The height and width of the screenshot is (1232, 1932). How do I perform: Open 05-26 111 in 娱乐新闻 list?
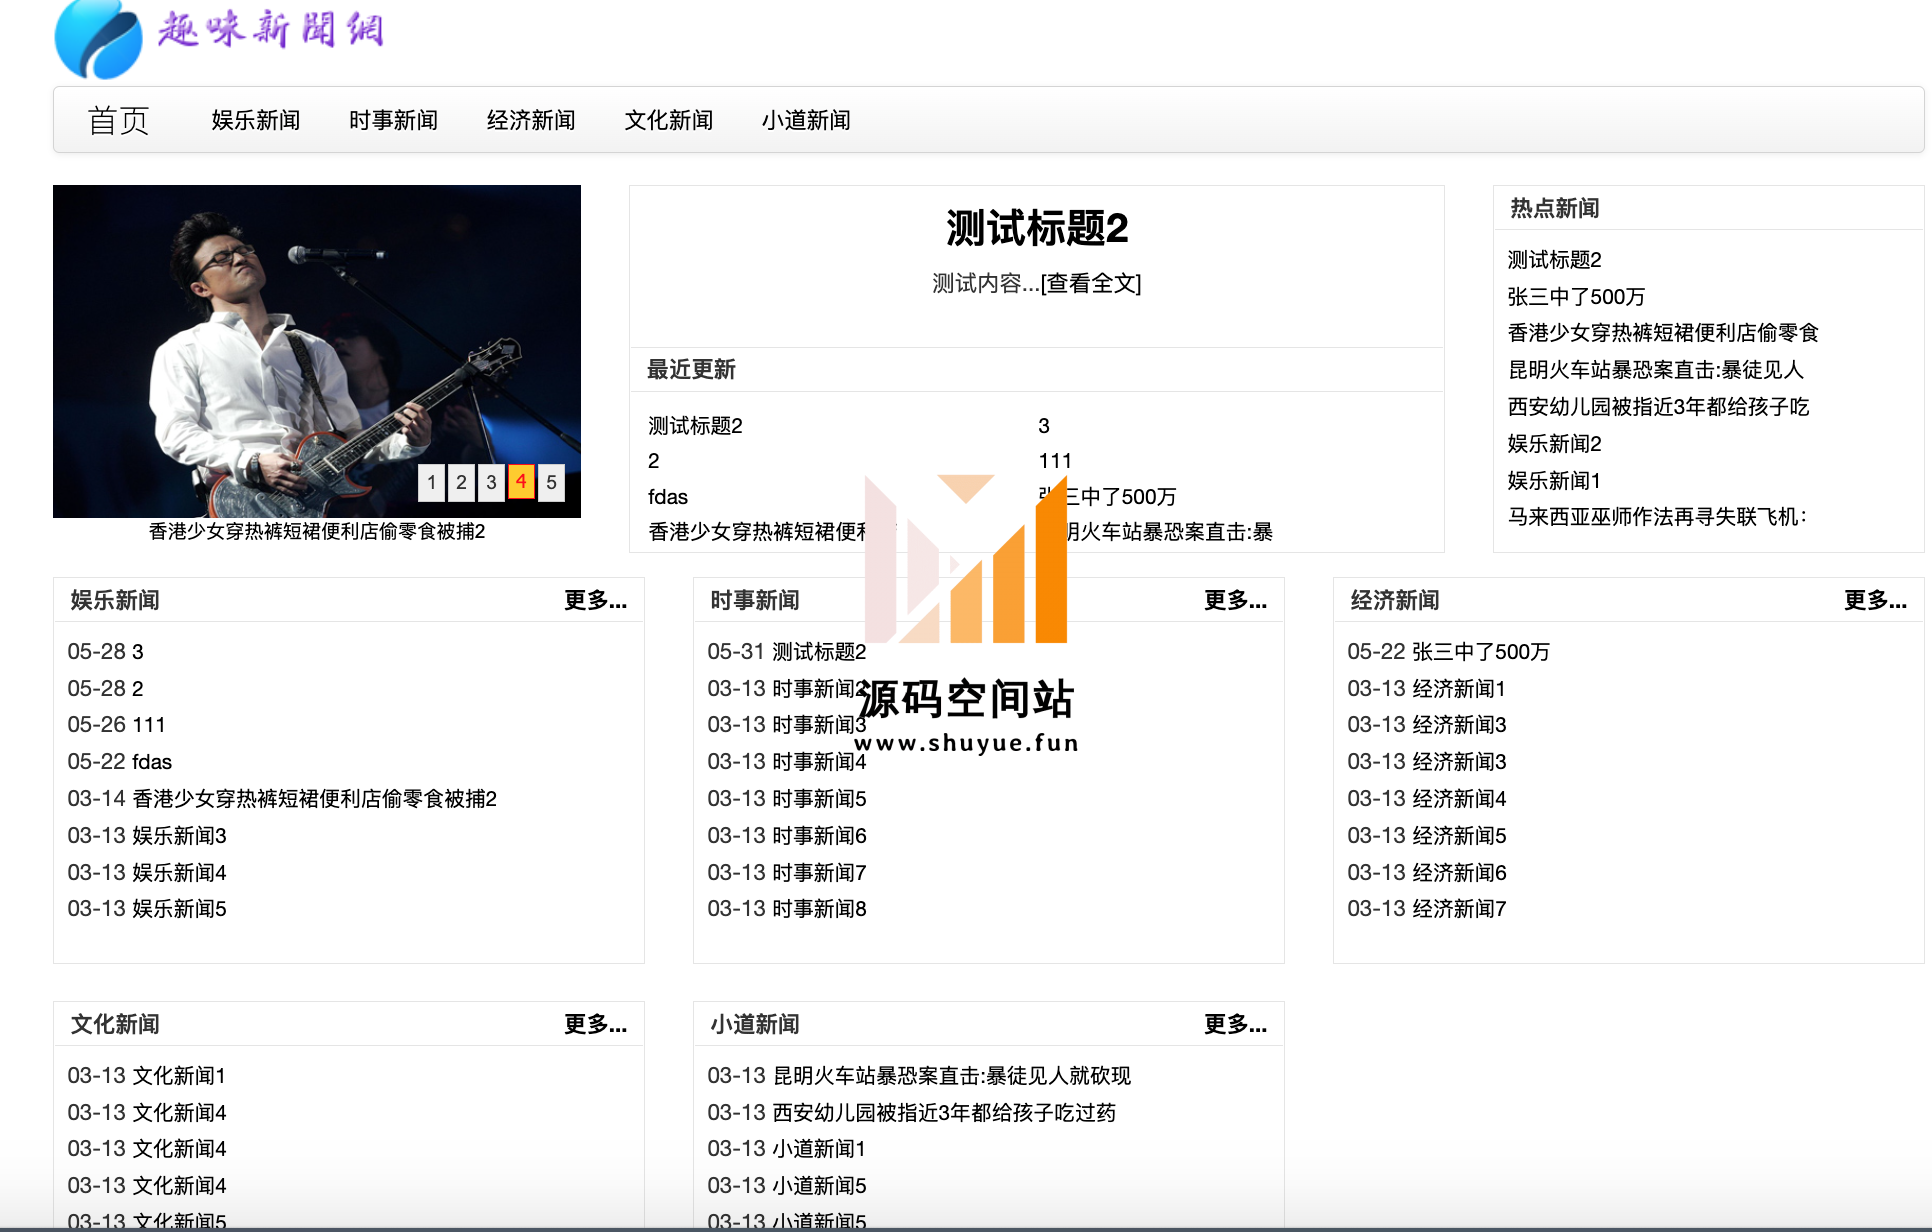116,725
